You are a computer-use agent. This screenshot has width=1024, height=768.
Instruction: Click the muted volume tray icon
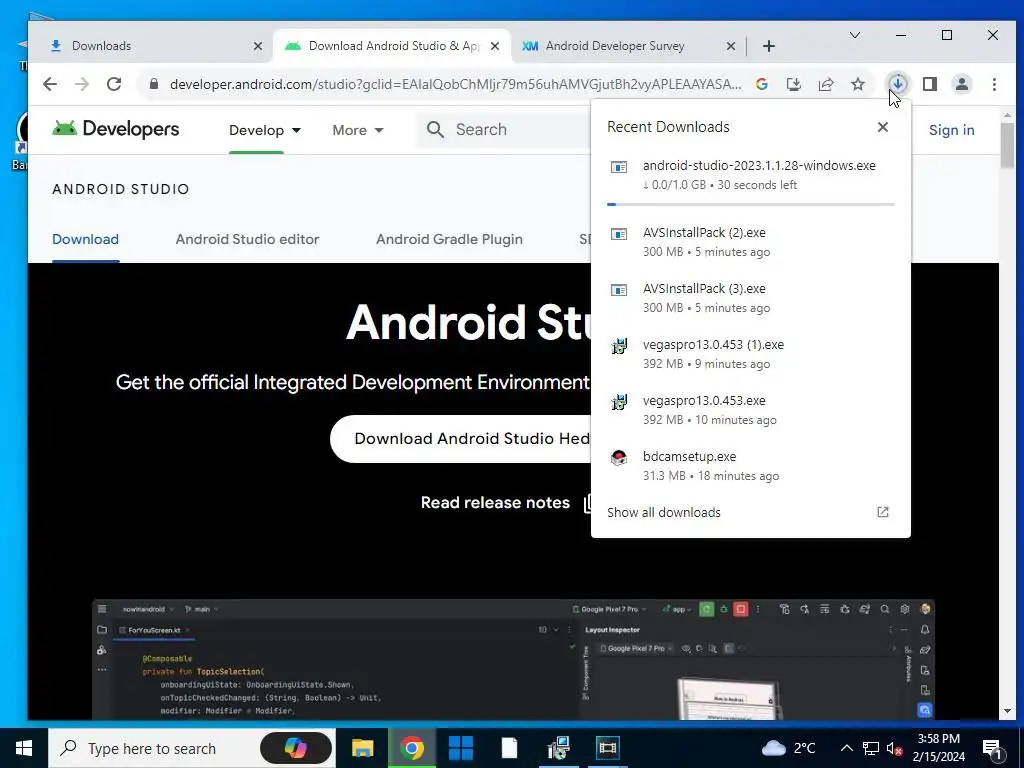click(x=895, y=748)
